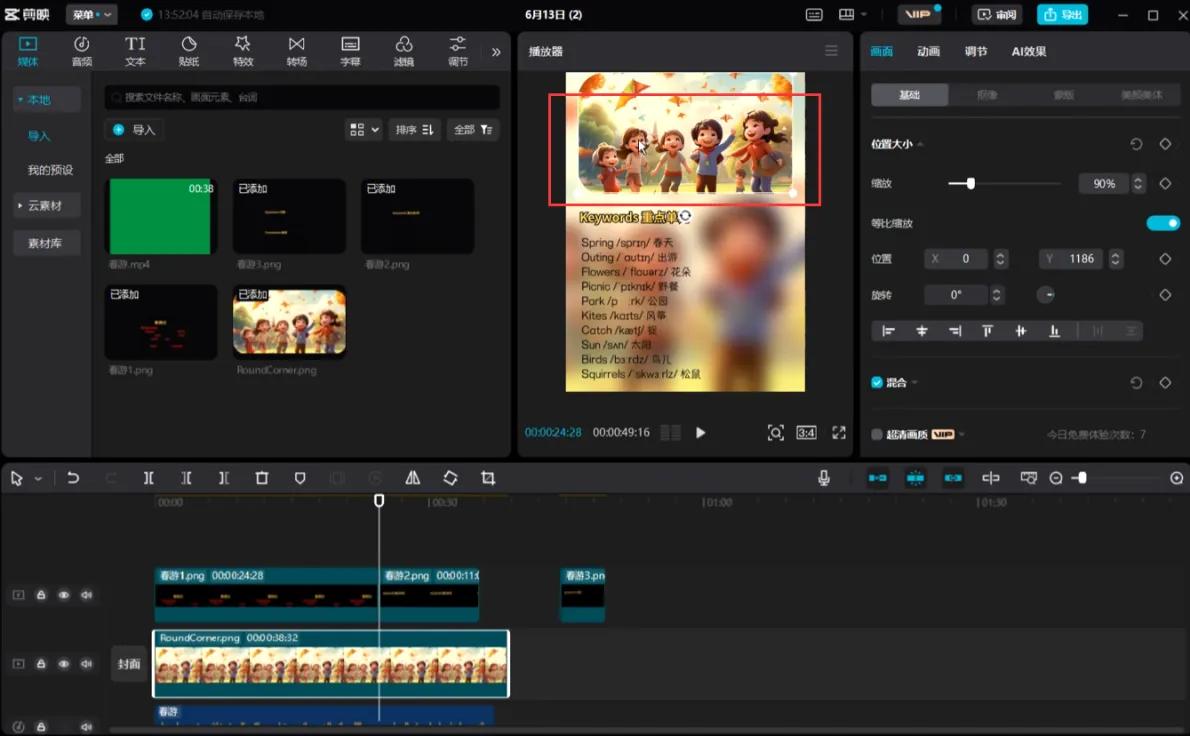Click the 缩放 scale slider handle
The image size is (1190, 736).
pyautogui.click(x=970, y=183)
